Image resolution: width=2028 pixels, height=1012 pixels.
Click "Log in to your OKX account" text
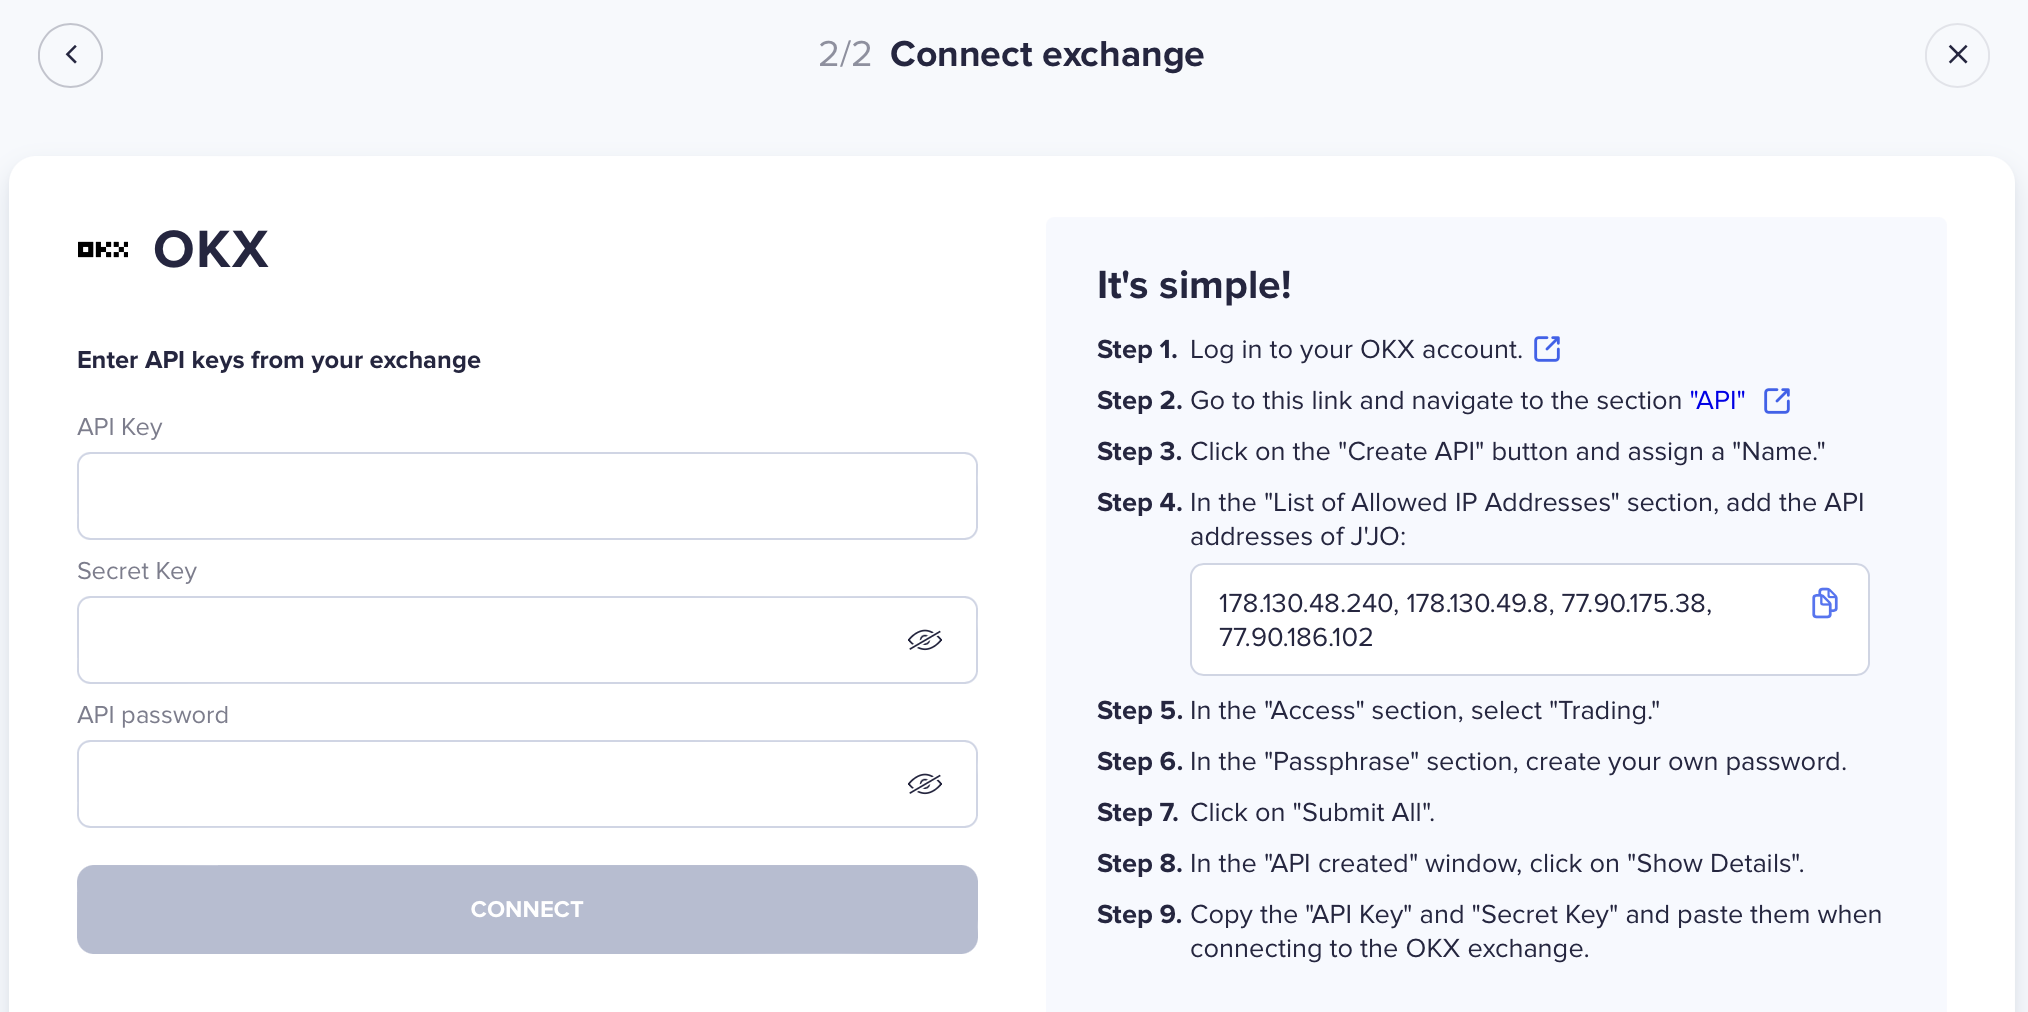coord(1355,349)
